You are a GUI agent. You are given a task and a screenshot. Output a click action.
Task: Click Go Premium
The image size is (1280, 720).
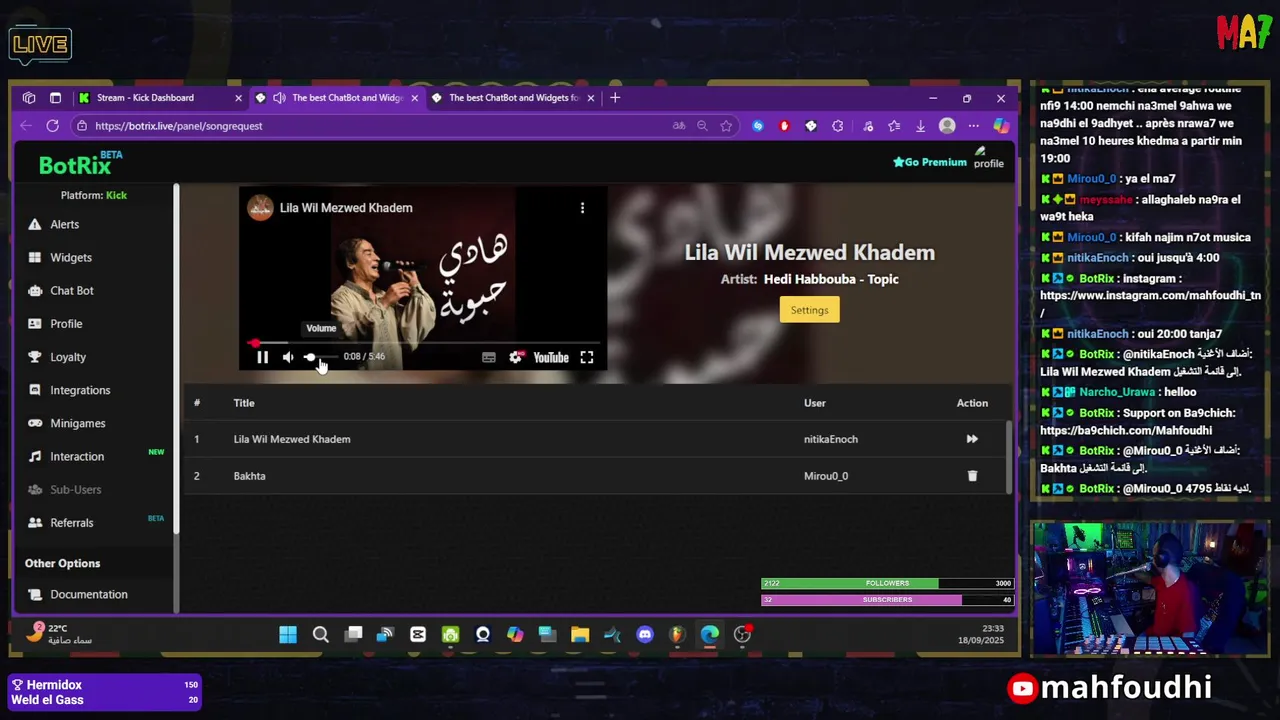(930, 162)
